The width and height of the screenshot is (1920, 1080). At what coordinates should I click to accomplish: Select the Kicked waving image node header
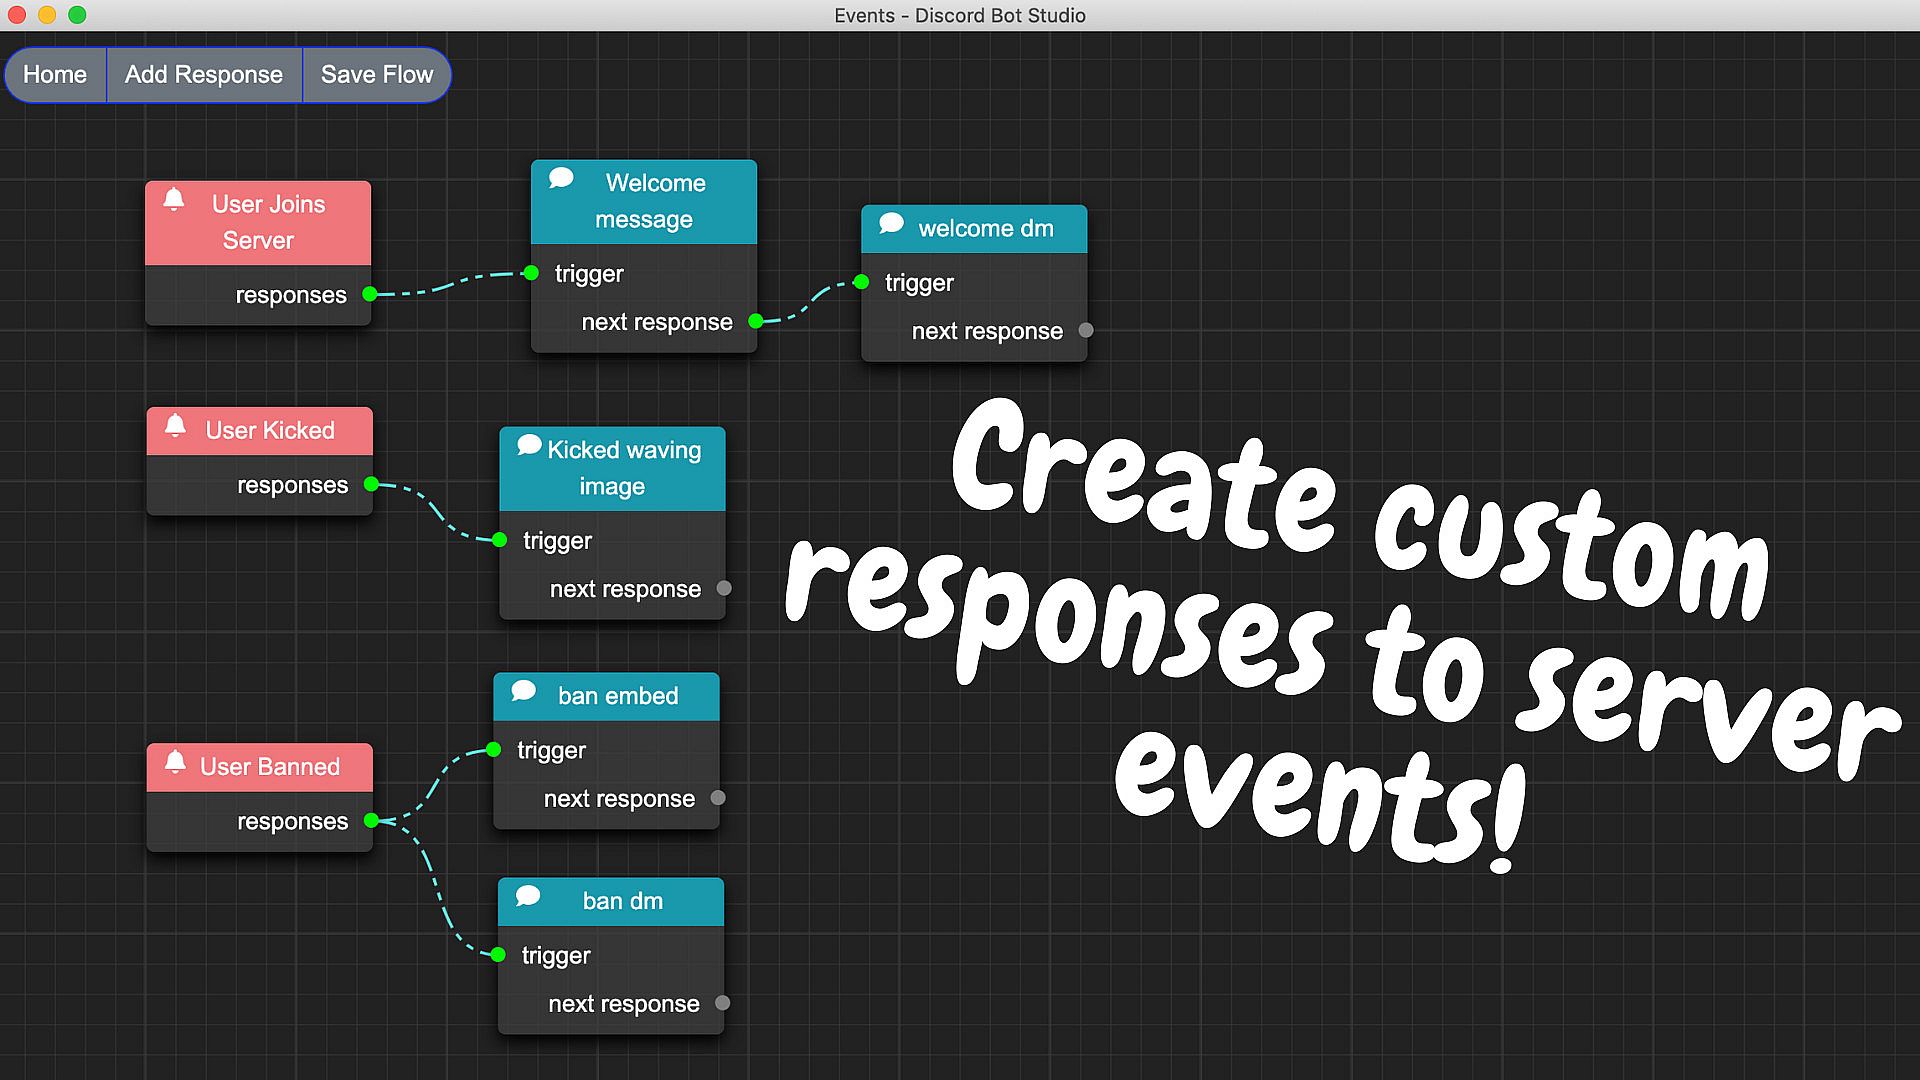[x=612, y=468]
